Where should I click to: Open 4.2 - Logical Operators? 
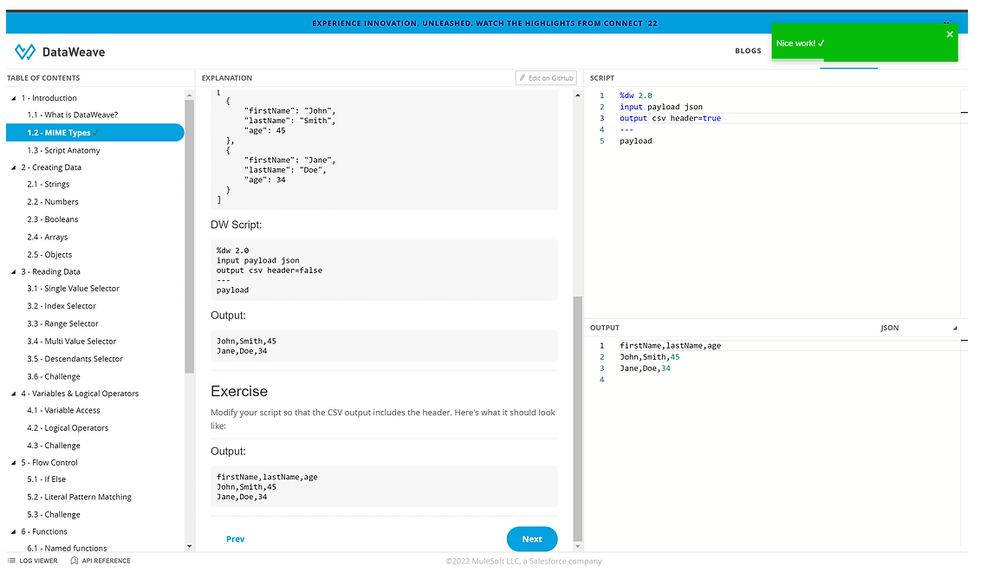point(68,428)
